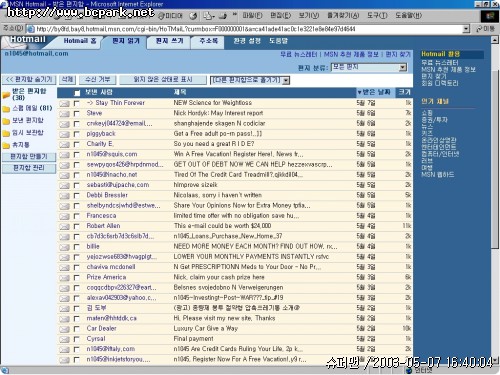The height and width of the screenshot is (375, 500).
Task: Check the checkbox for Steve's message
Action: point(76,114)
